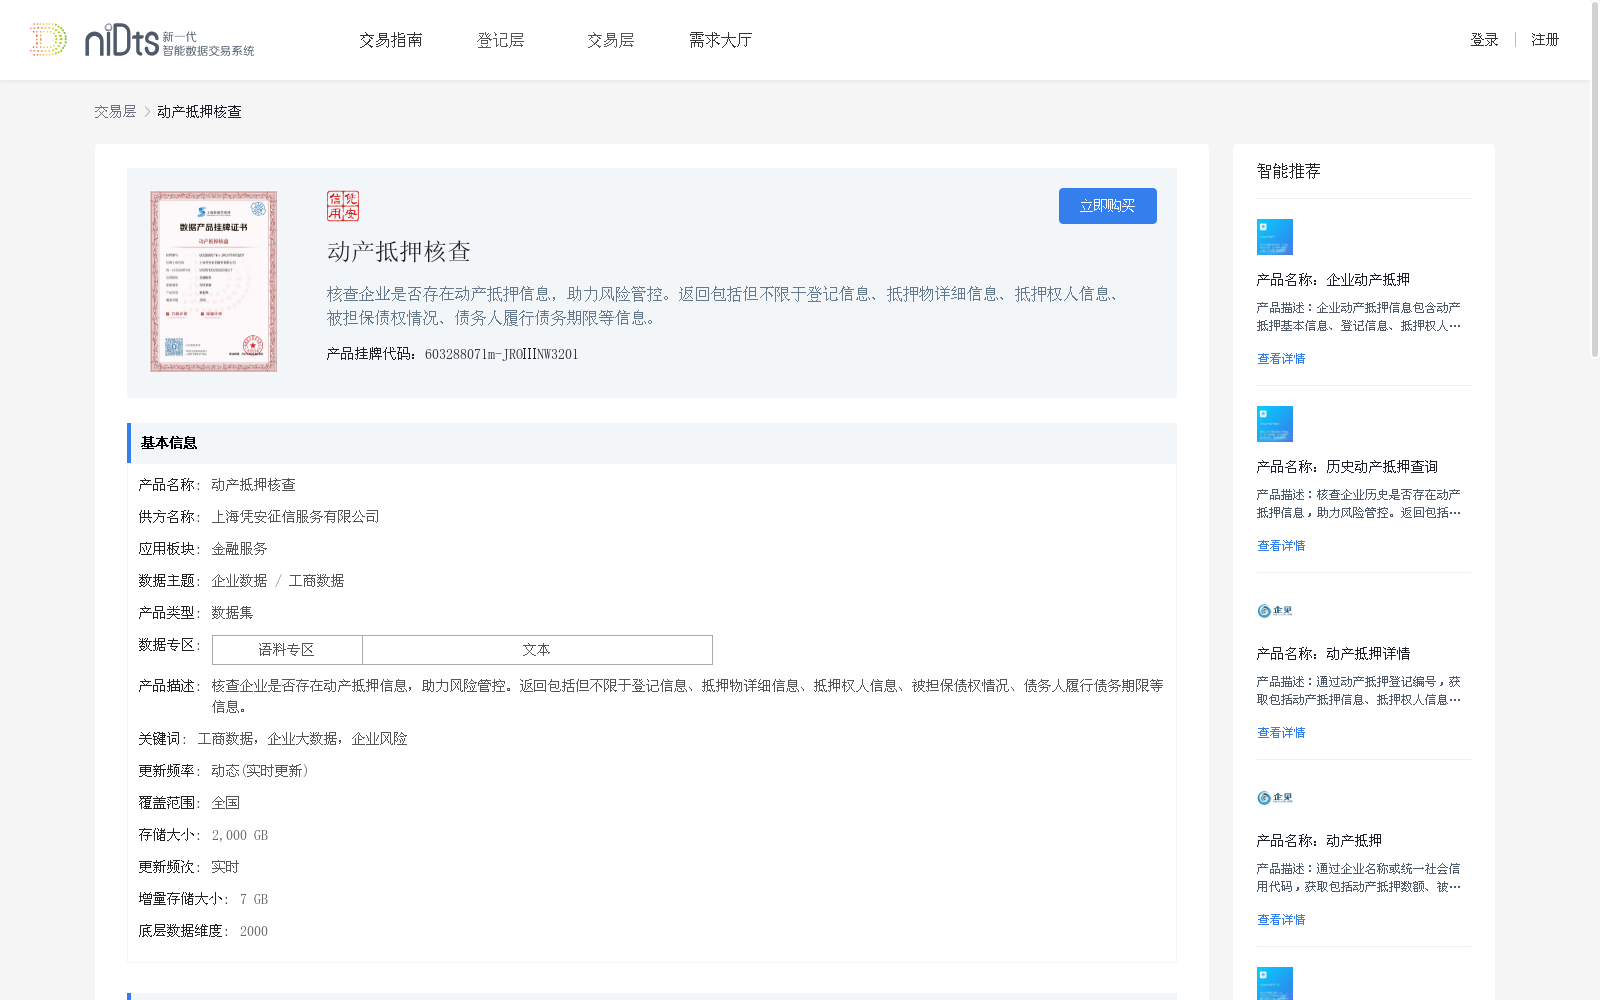Click the 历史动产抵押查询 product blue icon
The width and height of the screenshot is (1600, 1000).
(1275, 424)
